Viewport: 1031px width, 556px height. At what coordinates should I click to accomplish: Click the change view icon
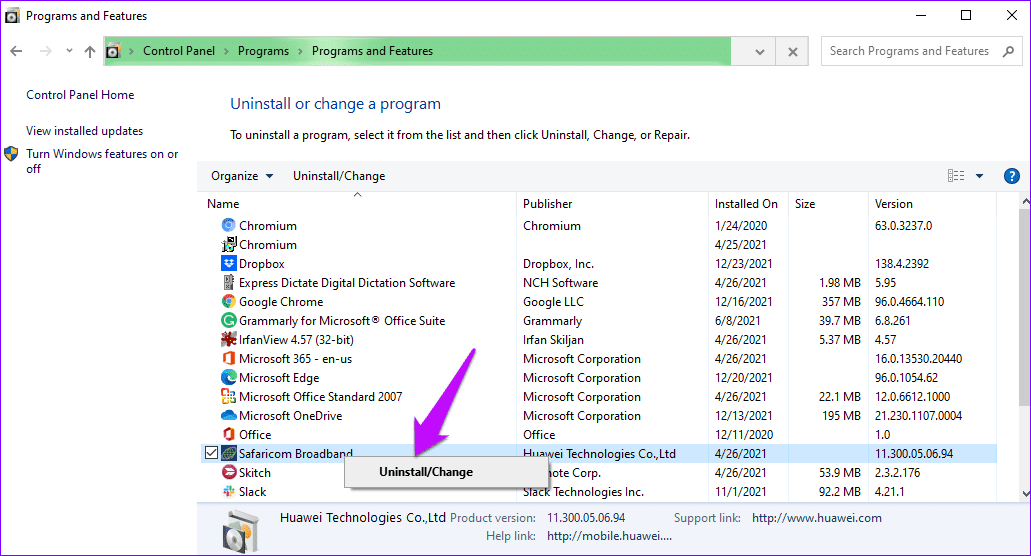tap(956, 176)
